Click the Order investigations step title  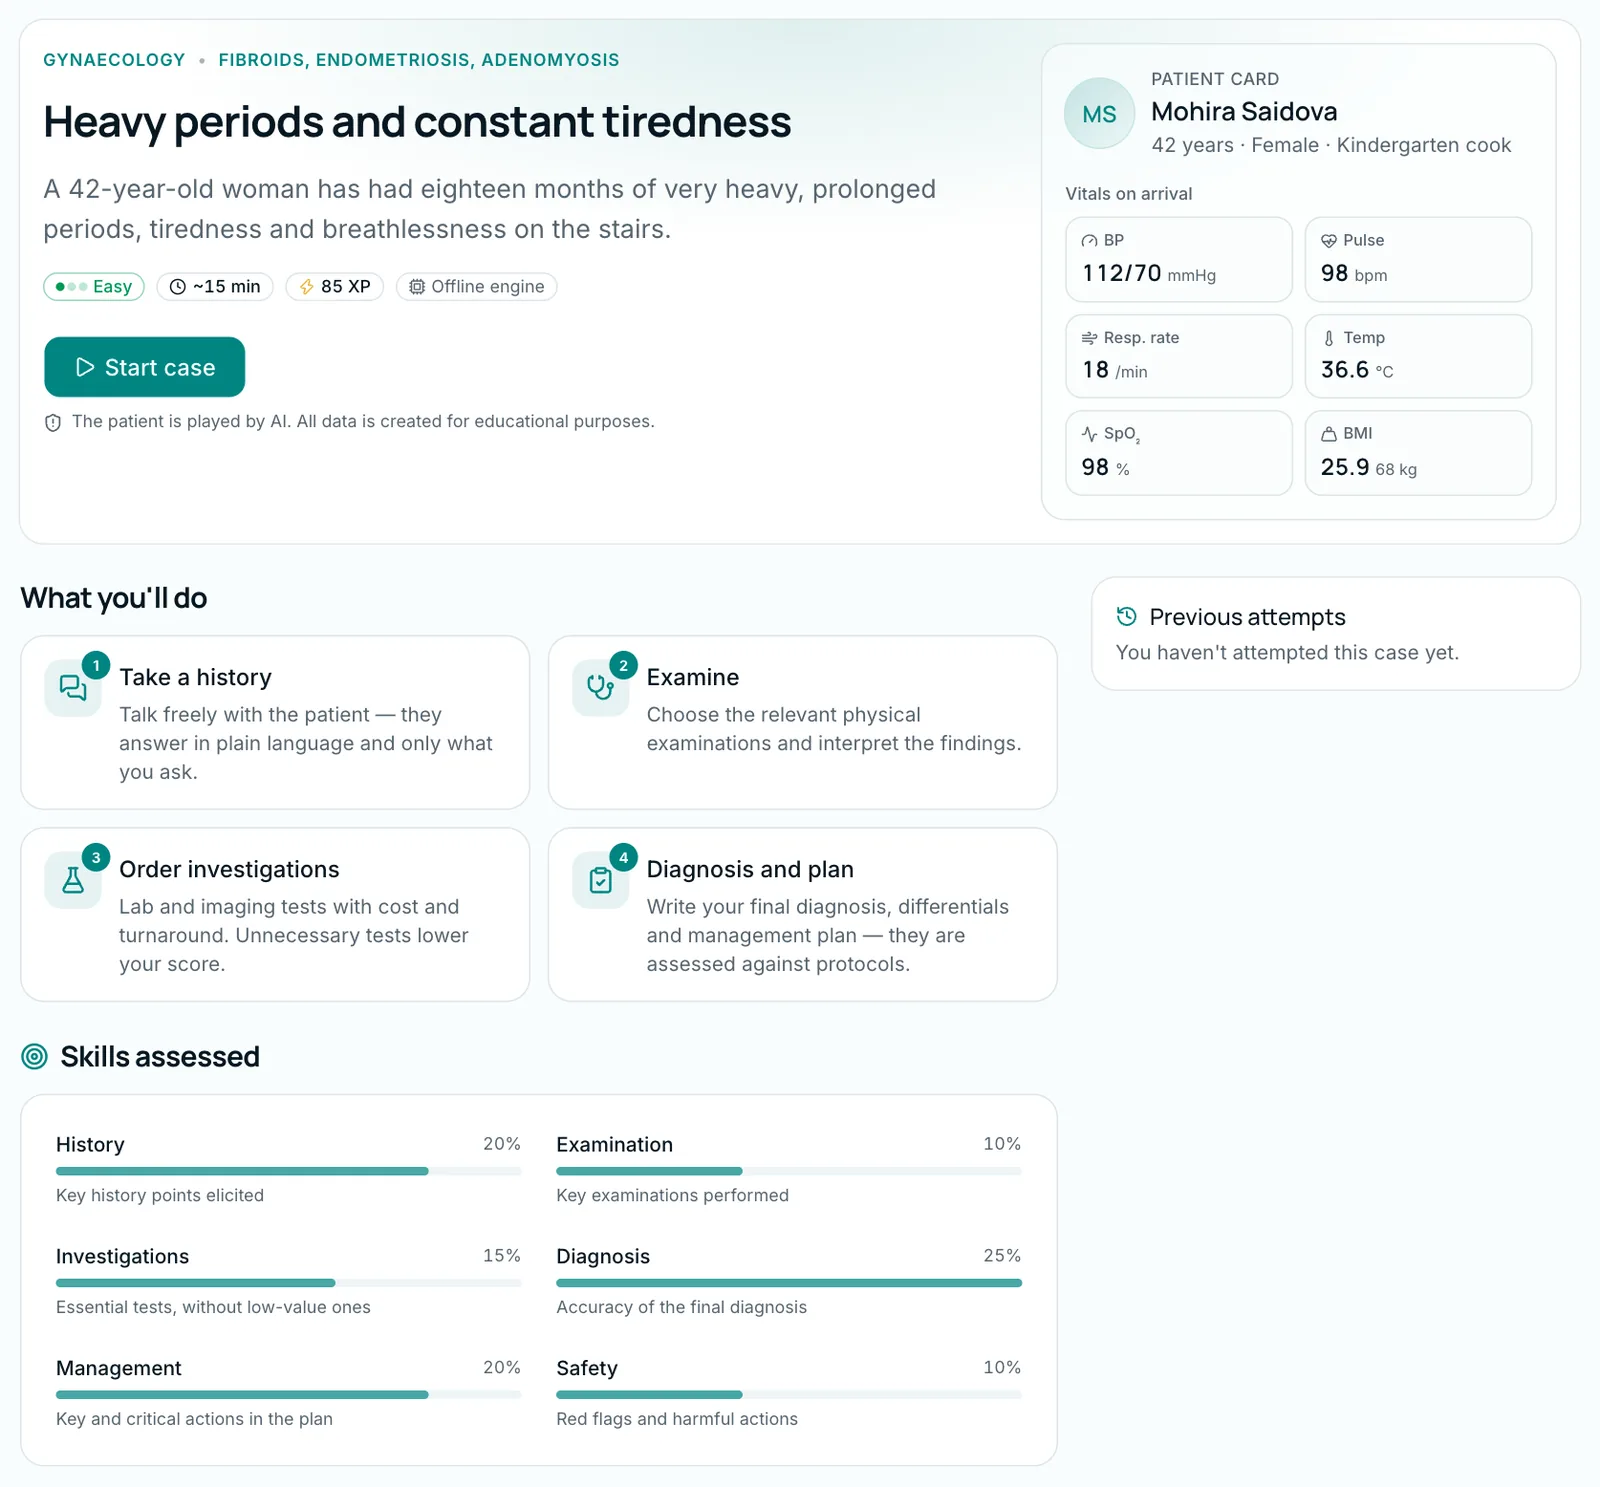[229, 870]
